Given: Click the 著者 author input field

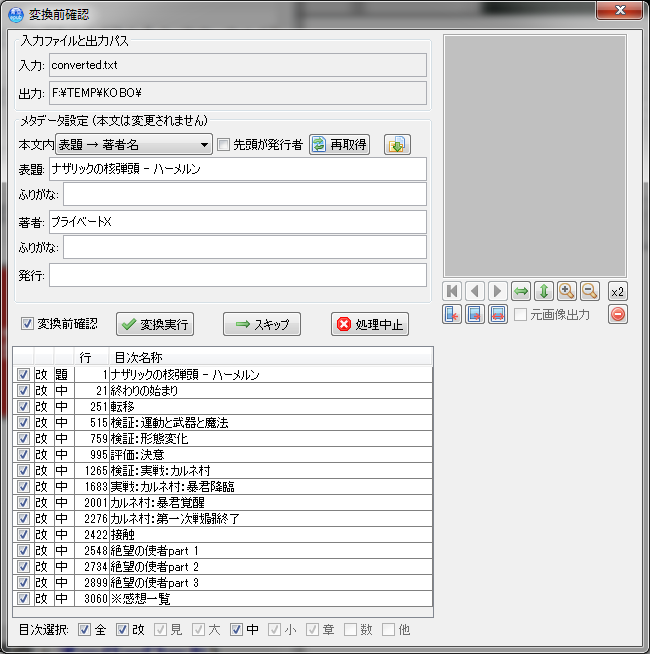Looking at the screenshot, I should [x=238, y=222].
